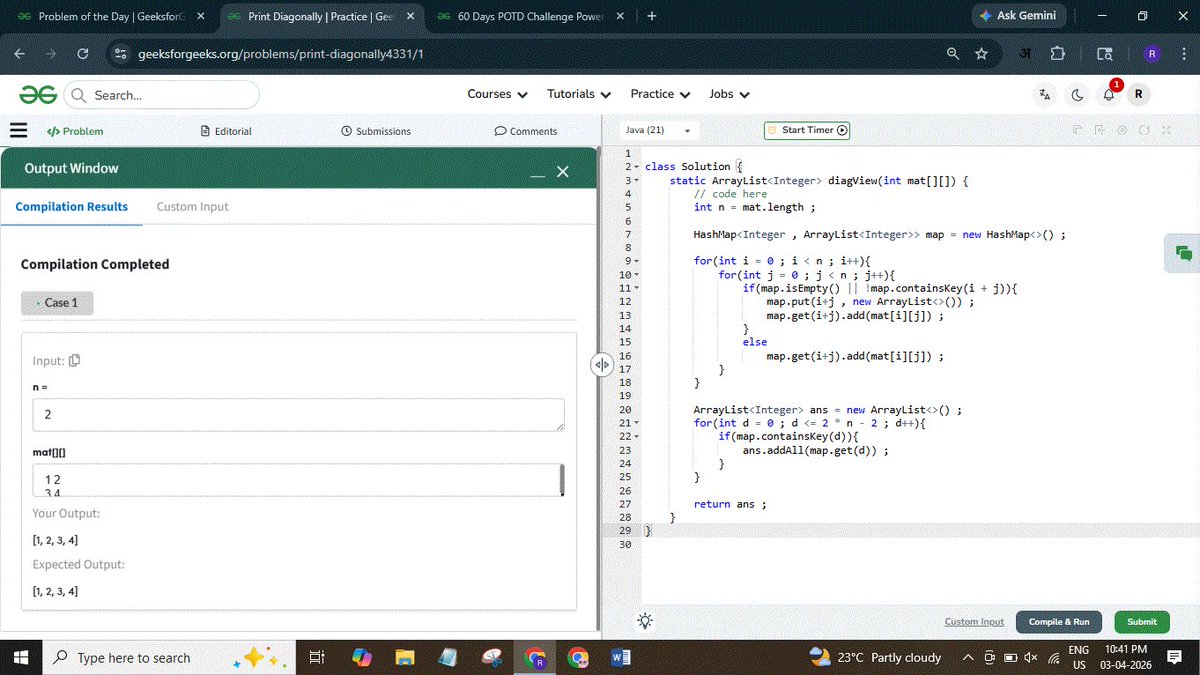1200x675 pixels.
Task: Click the mat[][] input scrollbar
Action: pyautogui.click(x=561, y=479)
